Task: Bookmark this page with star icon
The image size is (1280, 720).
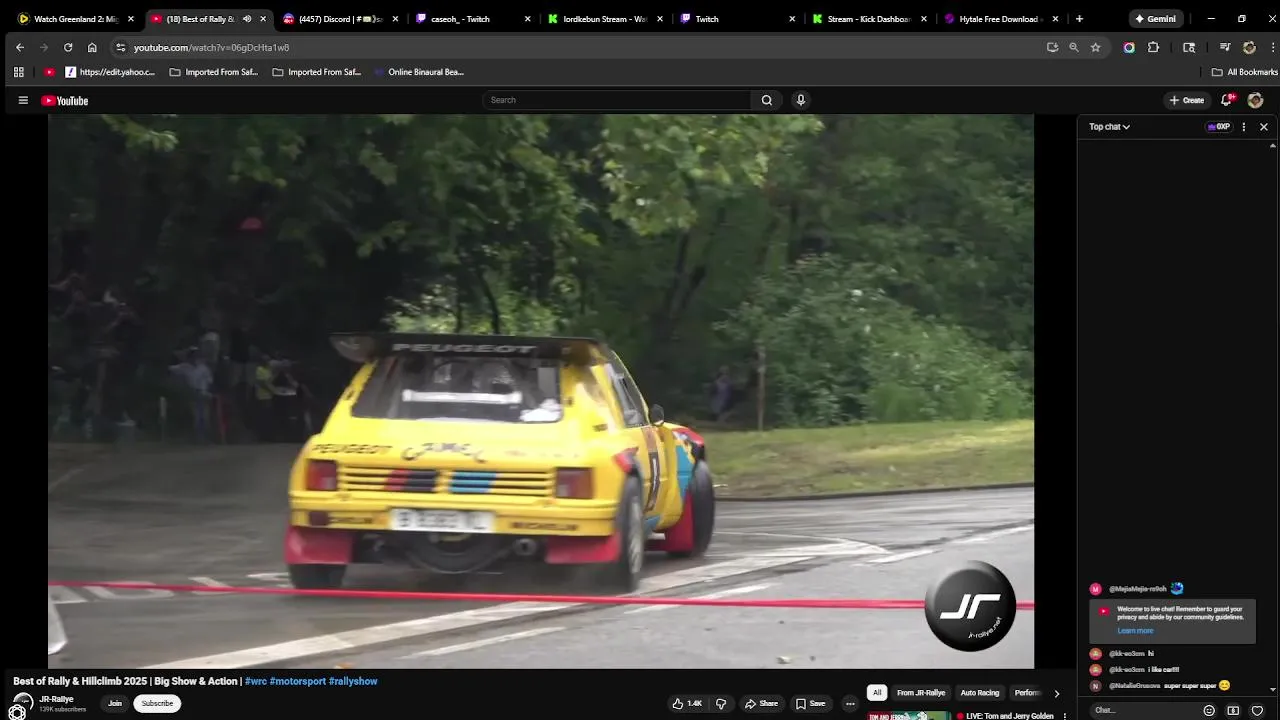Action: point(1096,47)
